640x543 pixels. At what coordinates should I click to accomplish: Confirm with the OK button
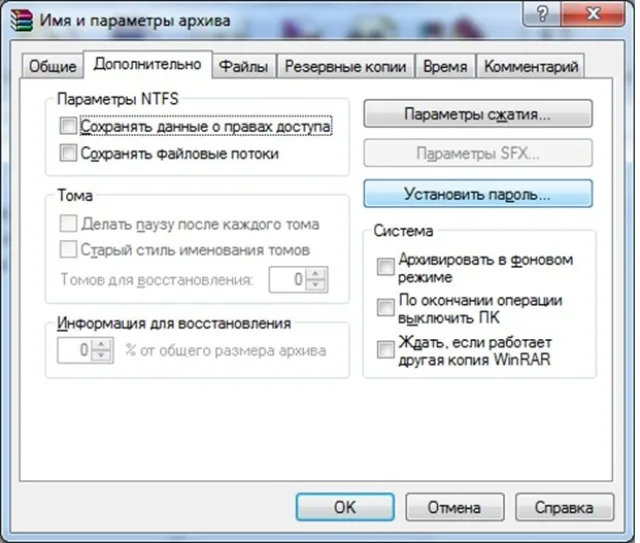tap(345, 507)
